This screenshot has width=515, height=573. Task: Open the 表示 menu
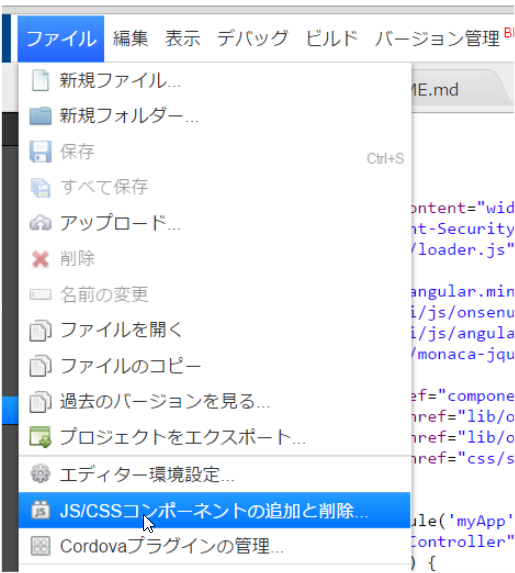[x=183, y=39]
